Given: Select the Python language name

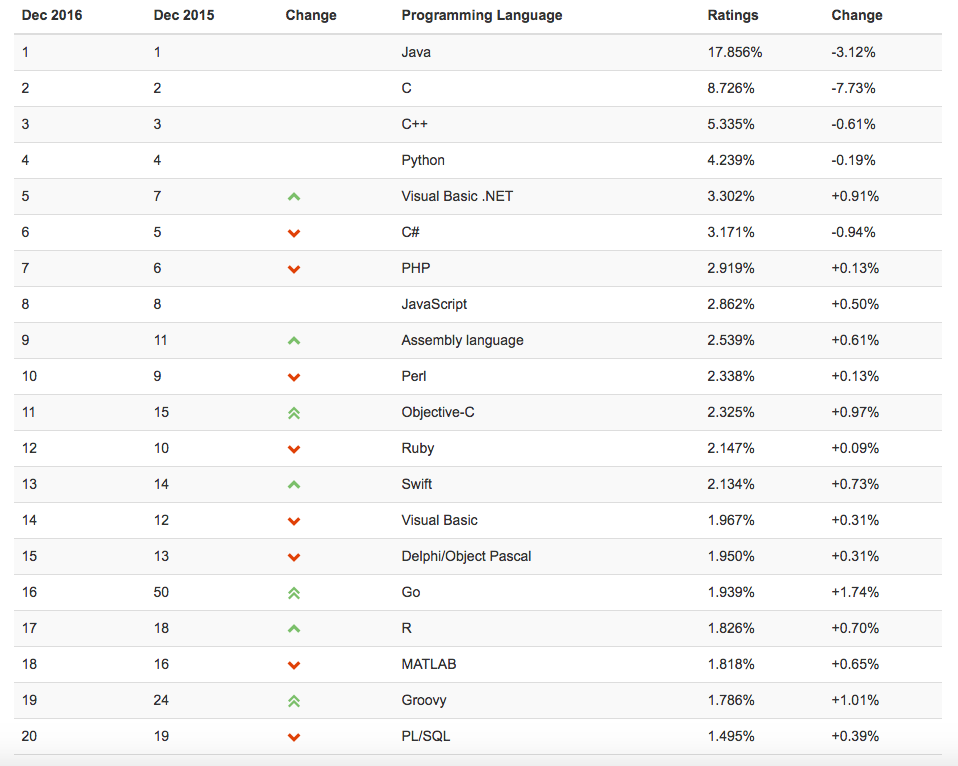Looking at the screenshot, I should (423, 160).
